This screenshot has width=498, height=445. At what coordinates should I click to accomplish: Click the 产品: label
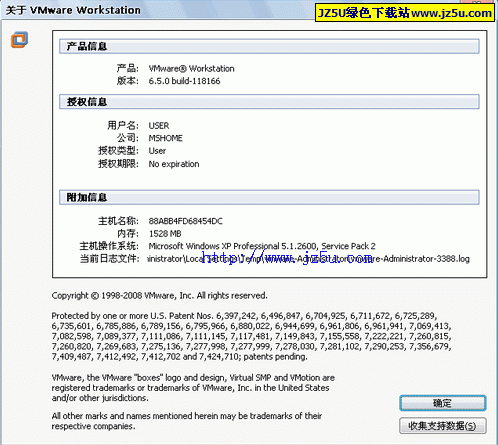coord(127,68)
